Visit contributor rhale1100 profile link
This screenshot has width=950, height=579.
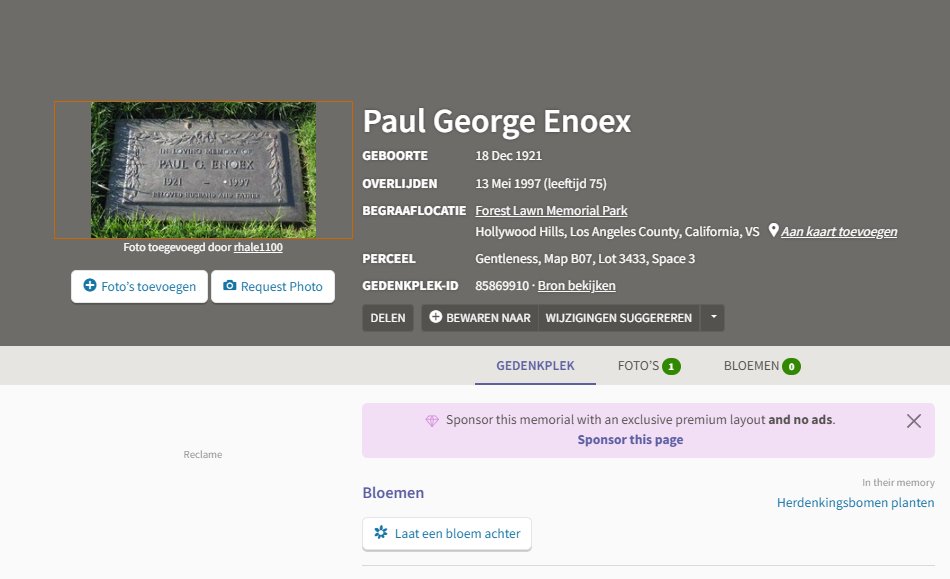[258, 247]
